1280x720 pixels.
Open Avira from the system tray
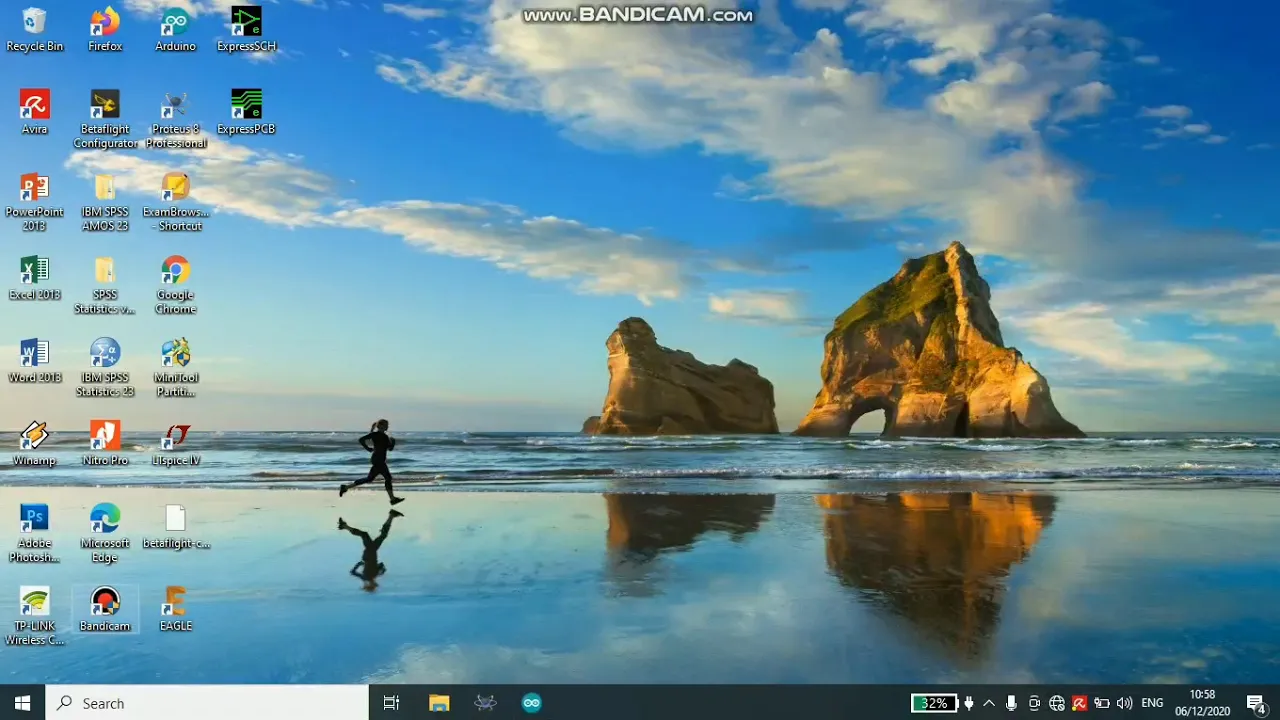pyautogui.click(x=1080, y=703)
